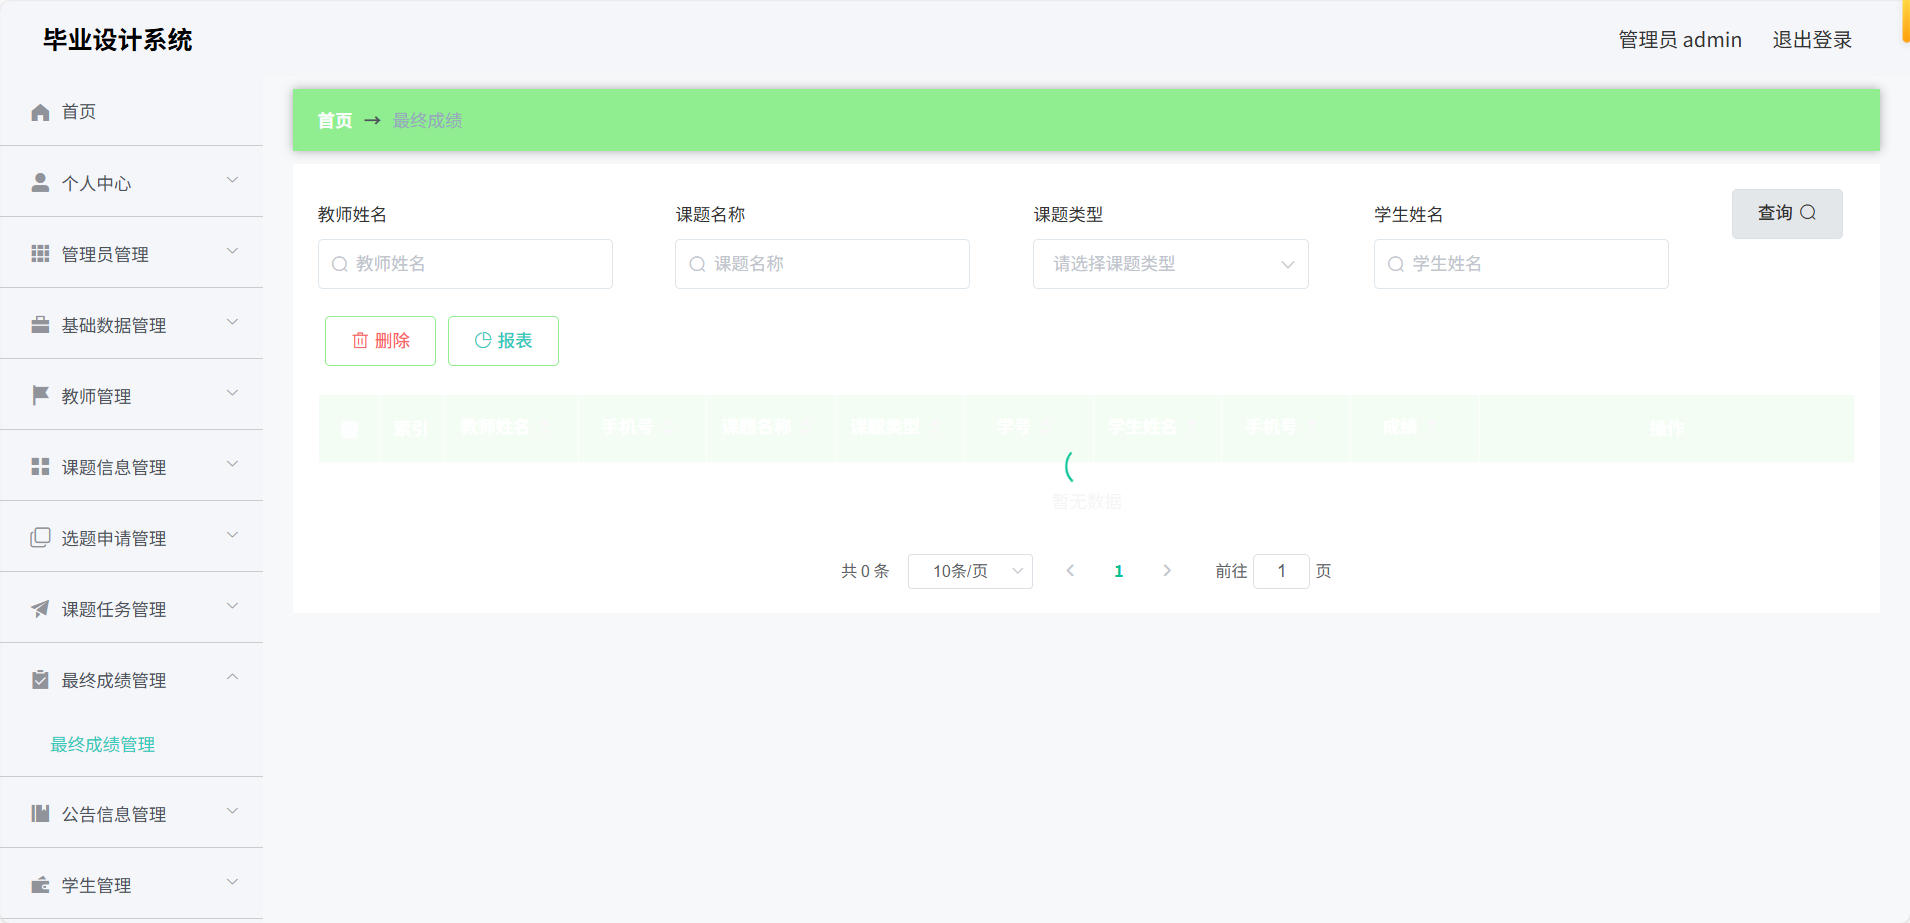
Task: Toggle the select-all checkbox in table header
Action: click(350, 429)
